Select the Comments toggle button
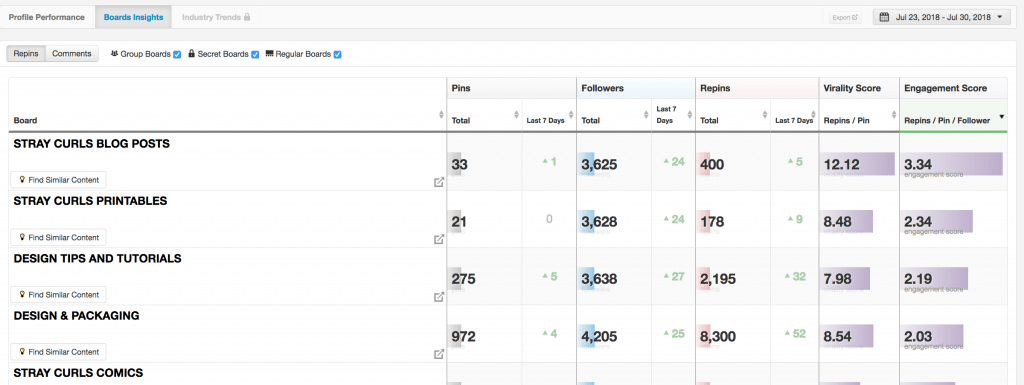Image resolution: width=1024 pixels, height=385 pixels. pos(72,54)
